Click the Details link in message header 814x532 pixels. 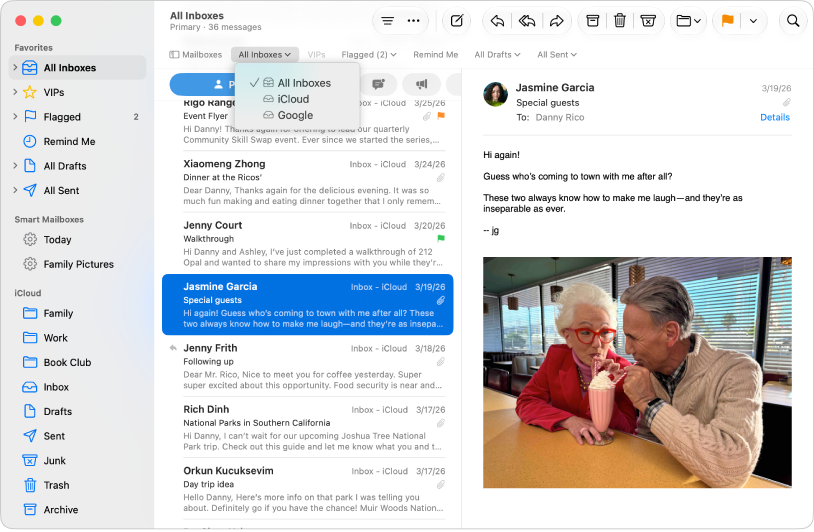coord(775,117)
